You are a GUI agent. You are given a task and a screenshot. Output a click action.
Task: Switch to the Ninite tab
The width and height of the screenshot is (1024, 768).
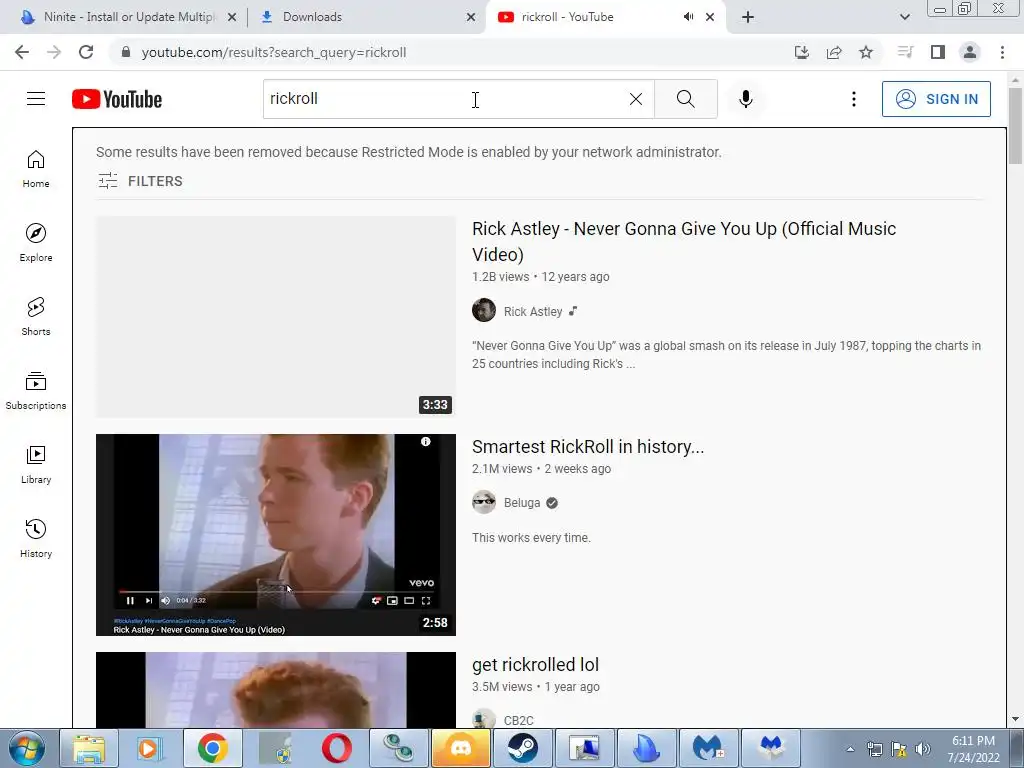point(129,17)
